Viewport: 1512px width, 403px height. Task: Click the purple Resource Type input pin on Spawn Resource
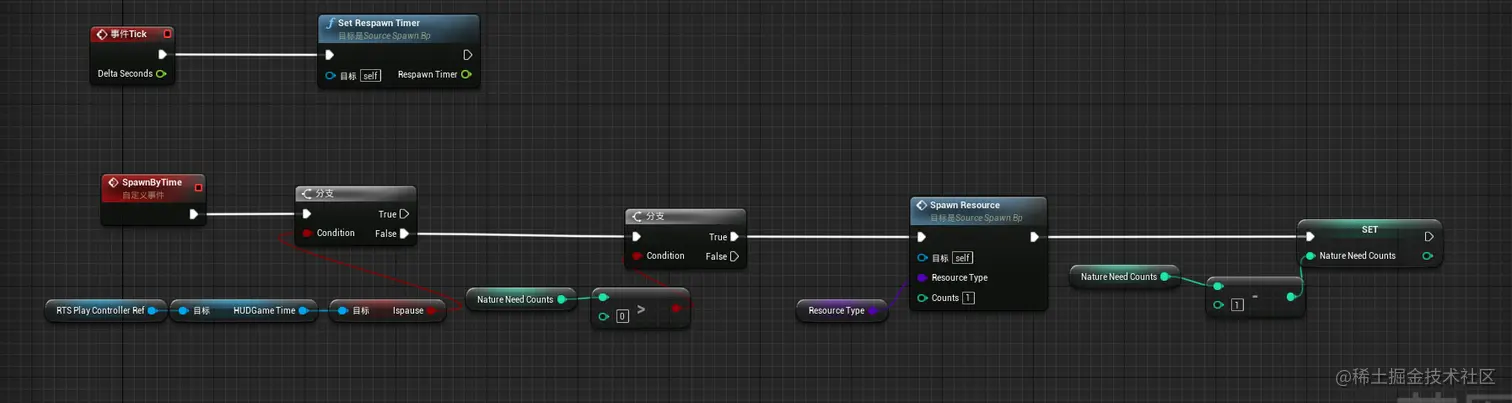click(922, 278)
